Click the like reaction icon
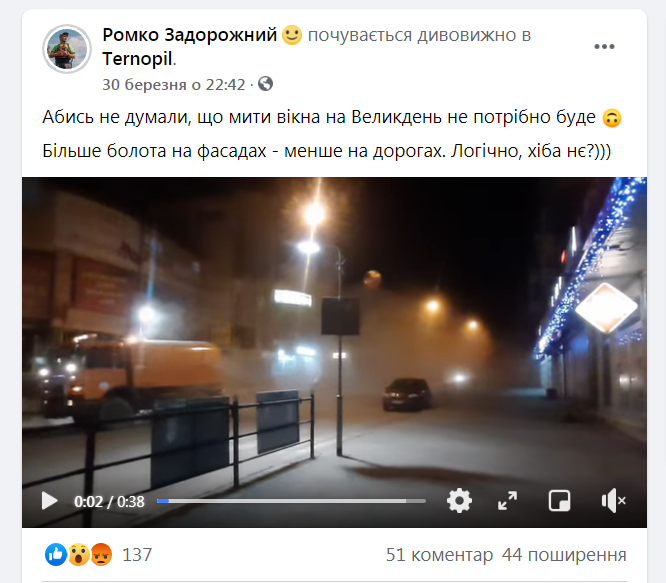The height and width of the screenshot is (583, 666). [x=56, y=555]
